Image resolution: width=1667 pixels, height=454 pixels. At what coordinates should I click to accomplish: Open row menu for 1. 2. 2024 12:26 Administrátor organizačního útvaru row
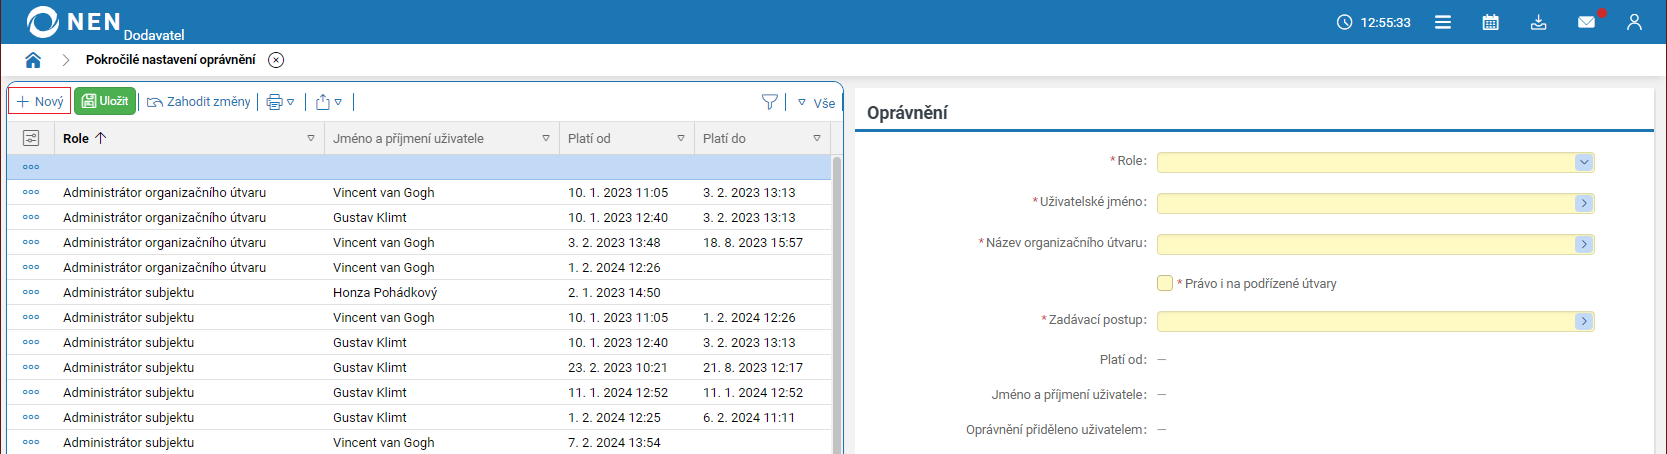31,267
